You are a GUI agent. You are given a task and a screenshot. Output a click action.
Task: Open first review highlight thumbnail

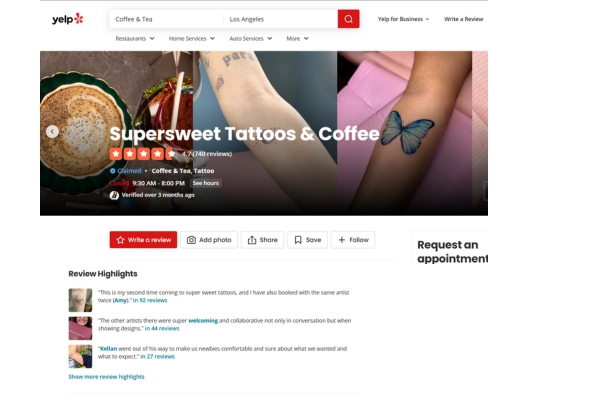[80, 300]
